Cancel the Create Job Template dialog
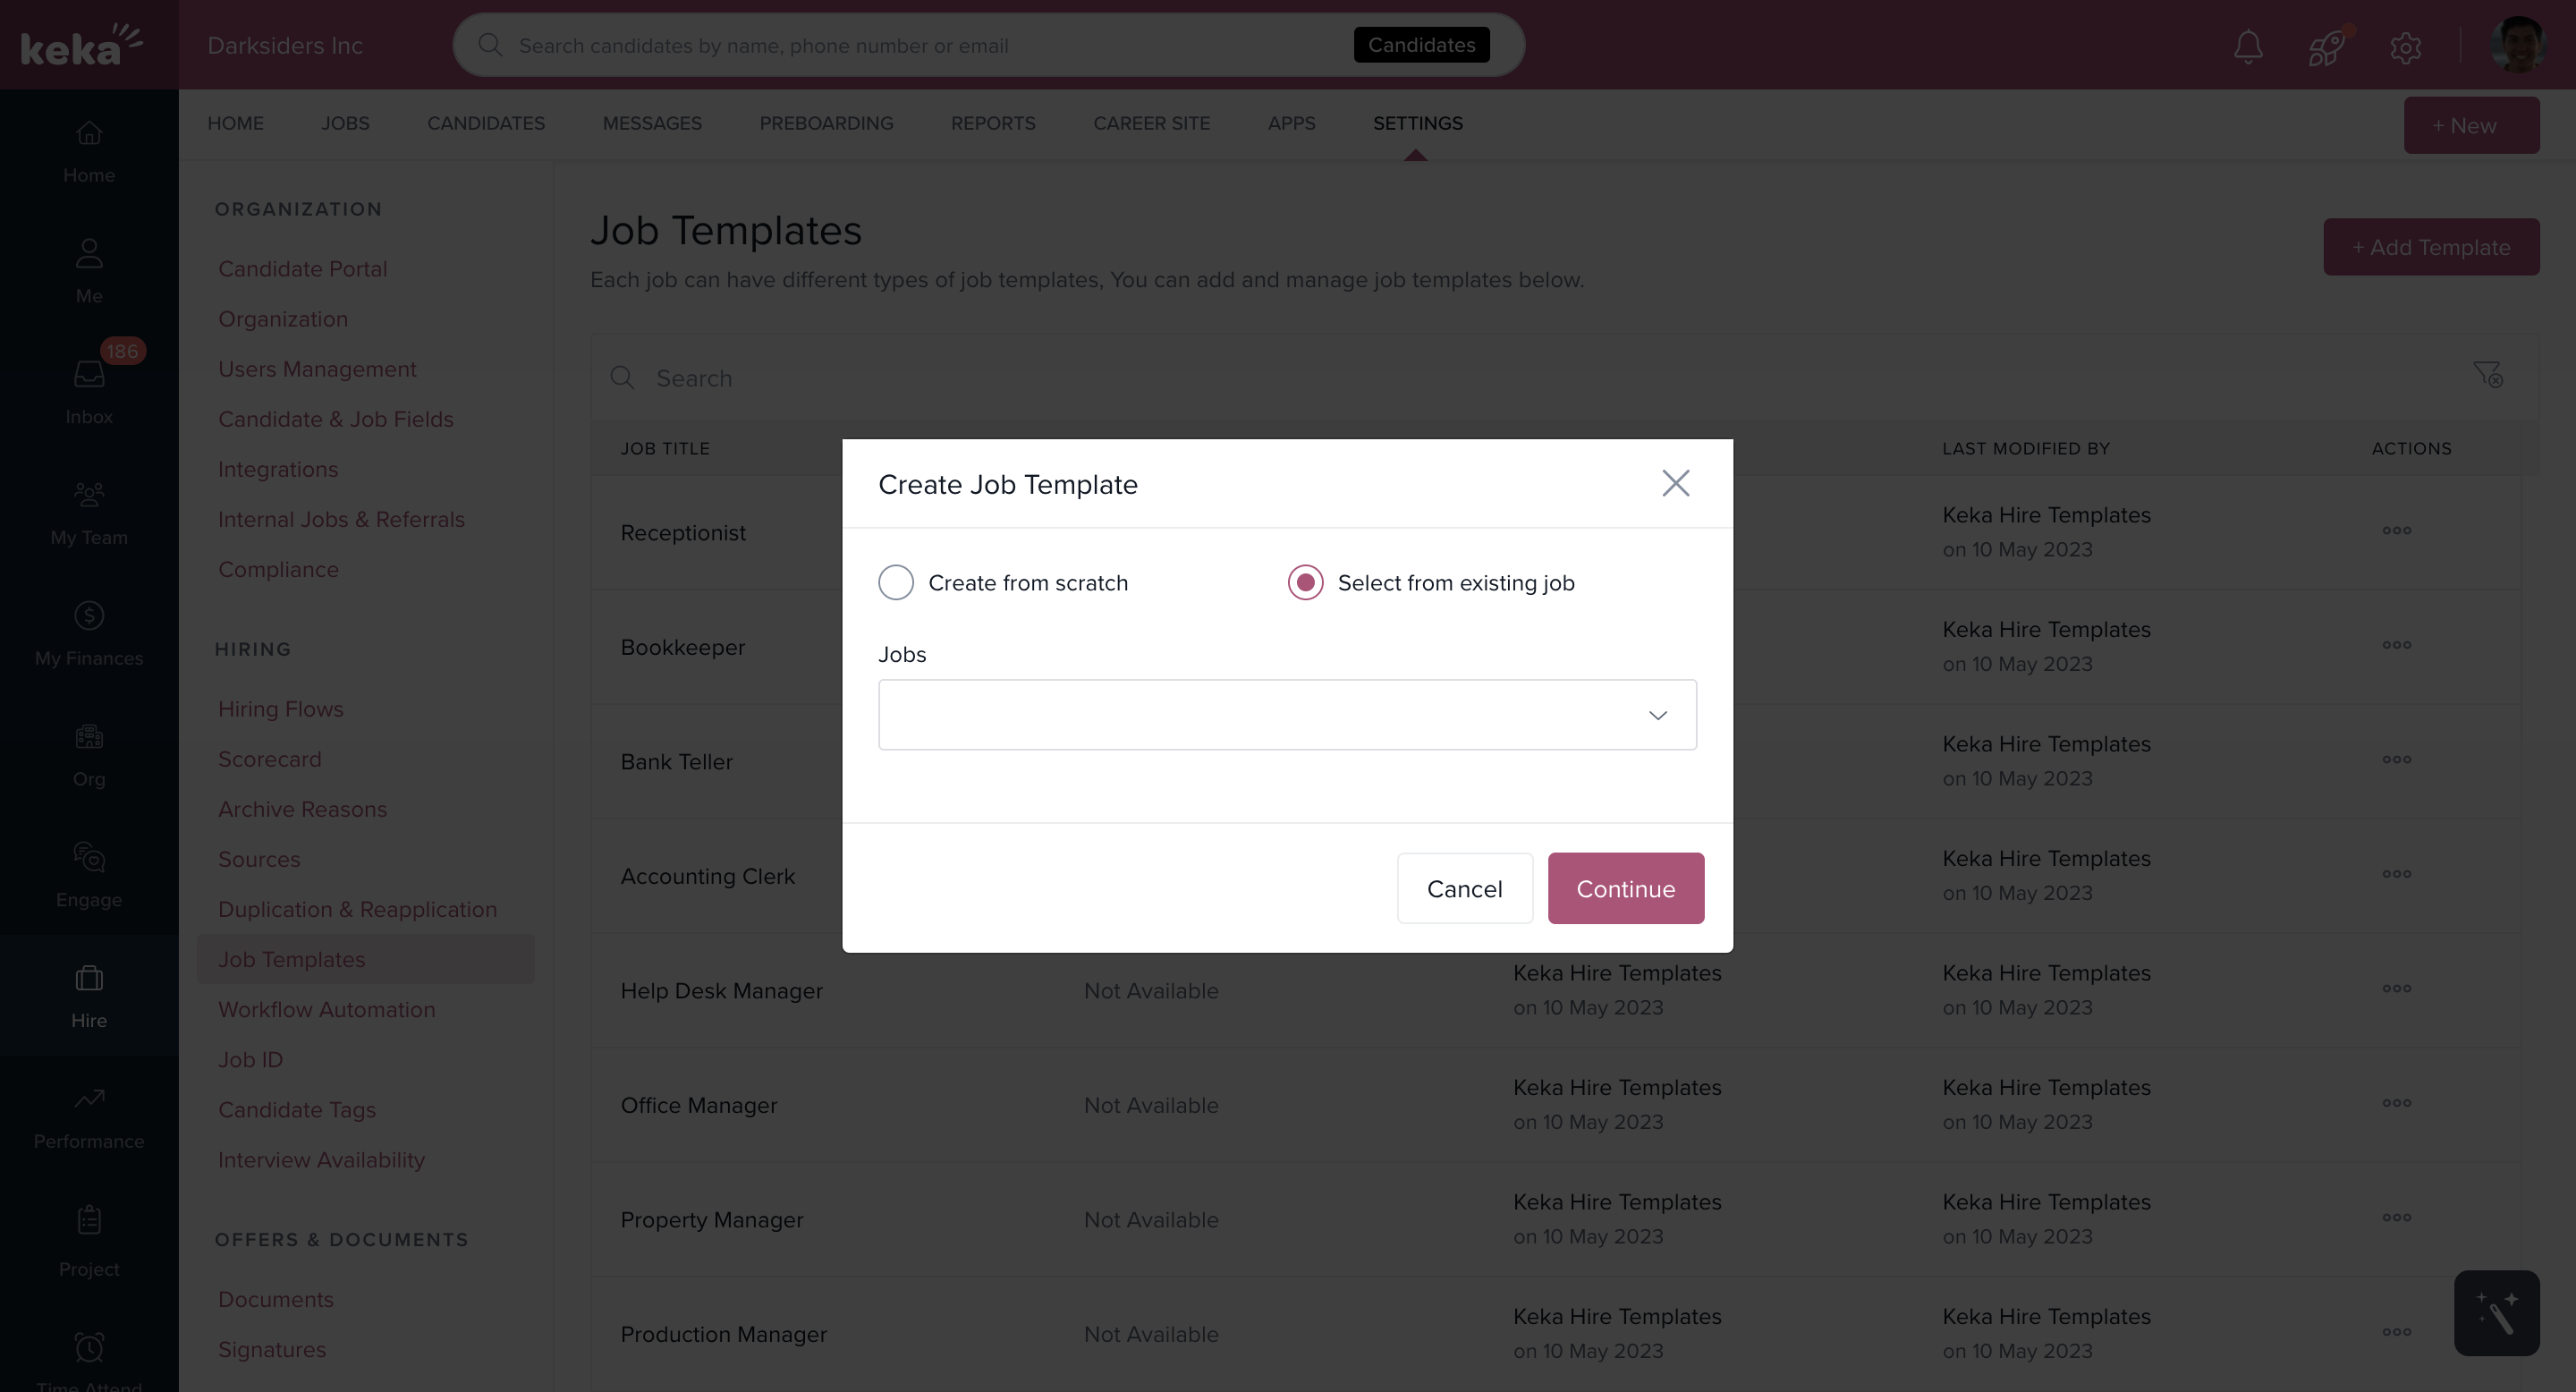2576x1392 pixels. pos(1464,888)
